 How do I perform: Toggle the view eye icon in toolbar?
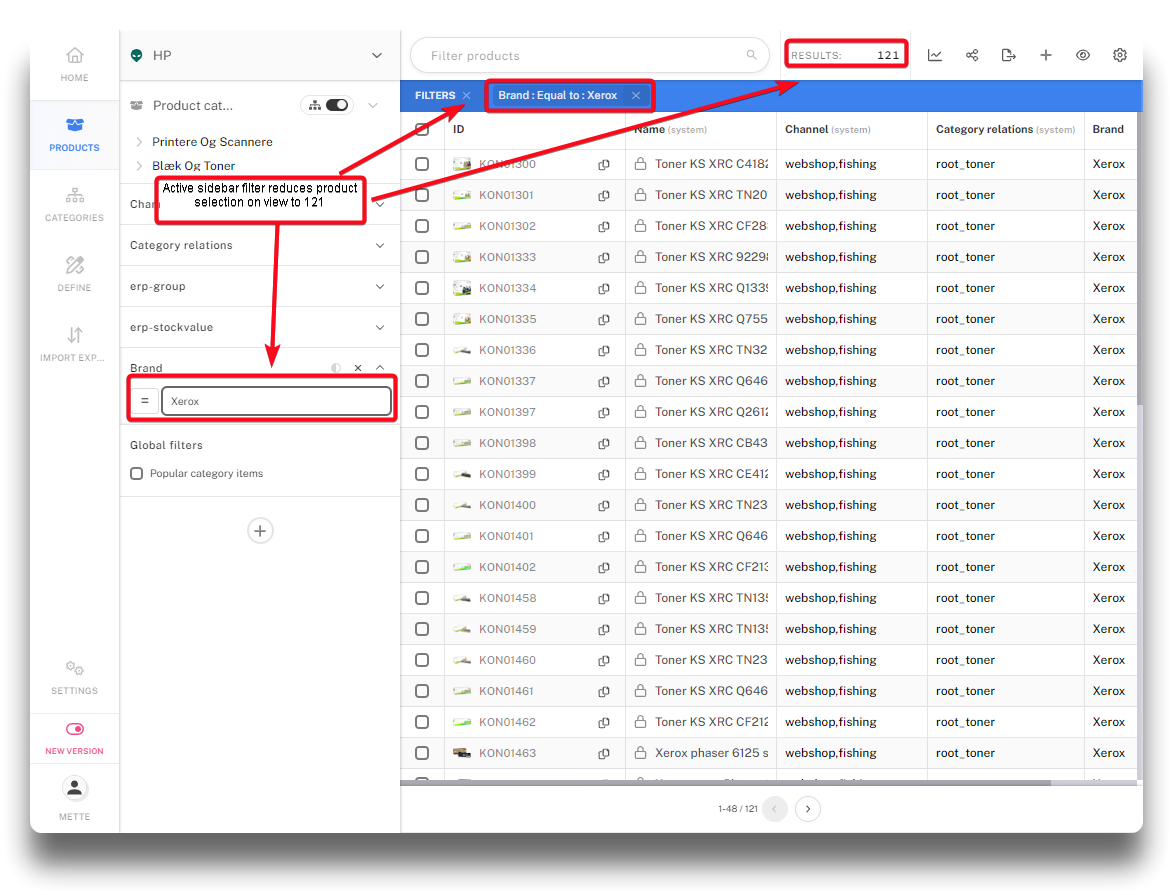tap(1083, 56)
